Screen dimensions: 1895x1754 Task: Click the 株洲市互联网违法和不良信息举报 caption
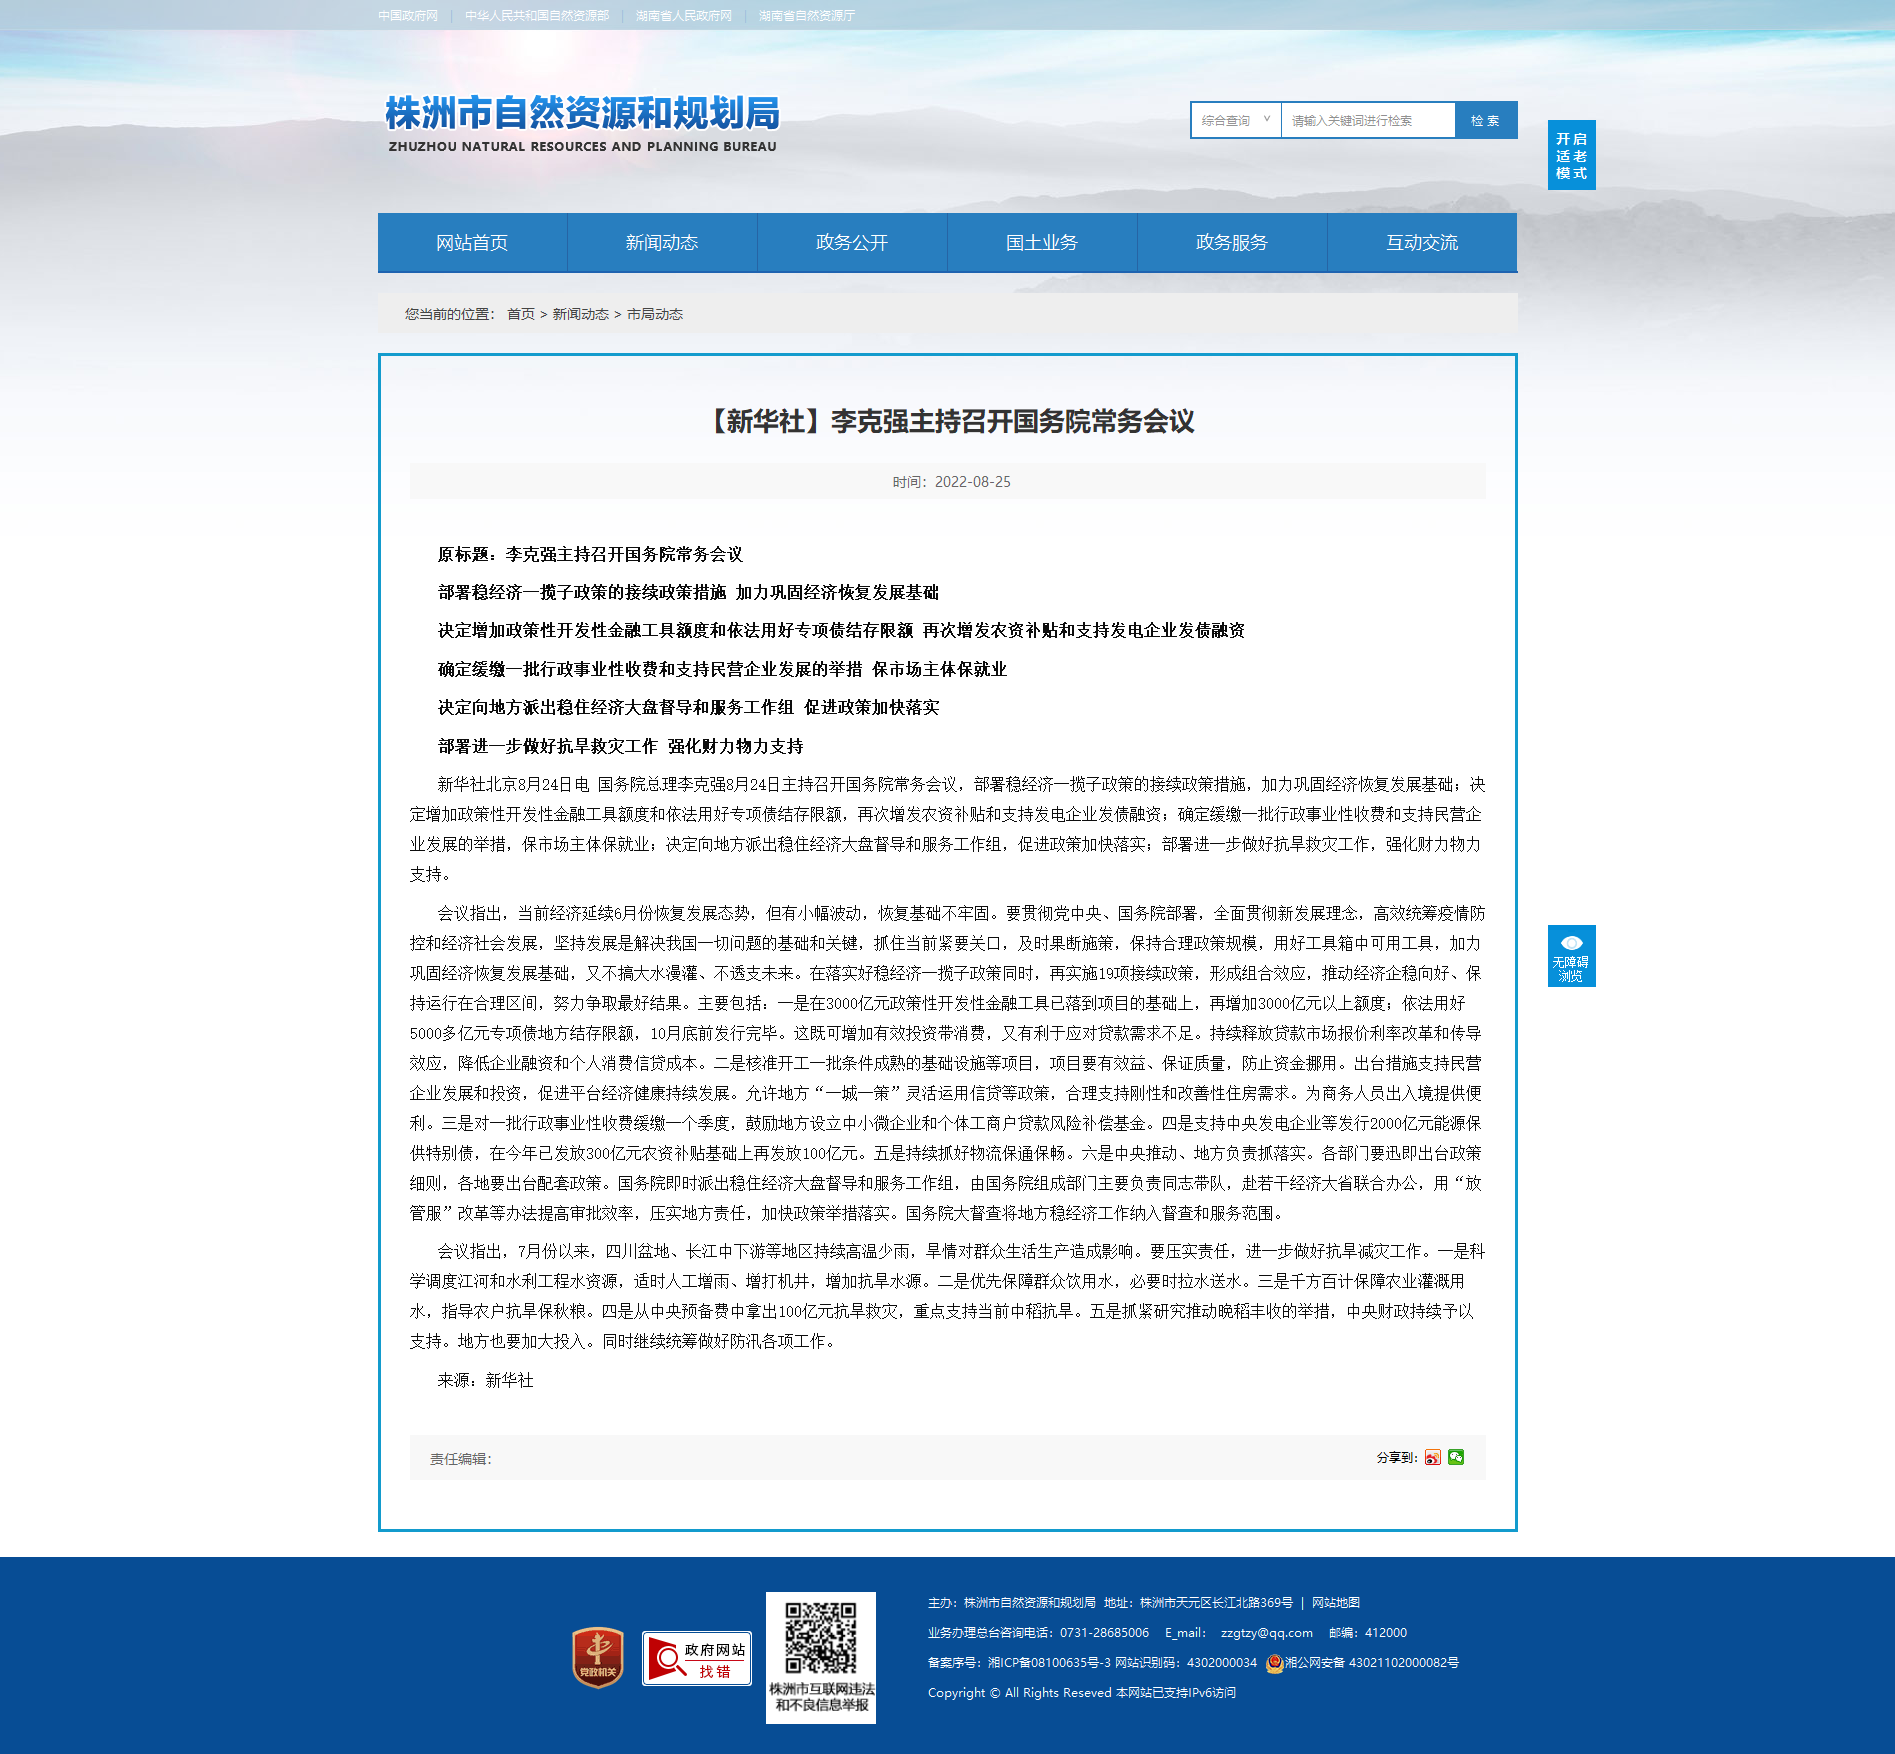[822, 1697]
